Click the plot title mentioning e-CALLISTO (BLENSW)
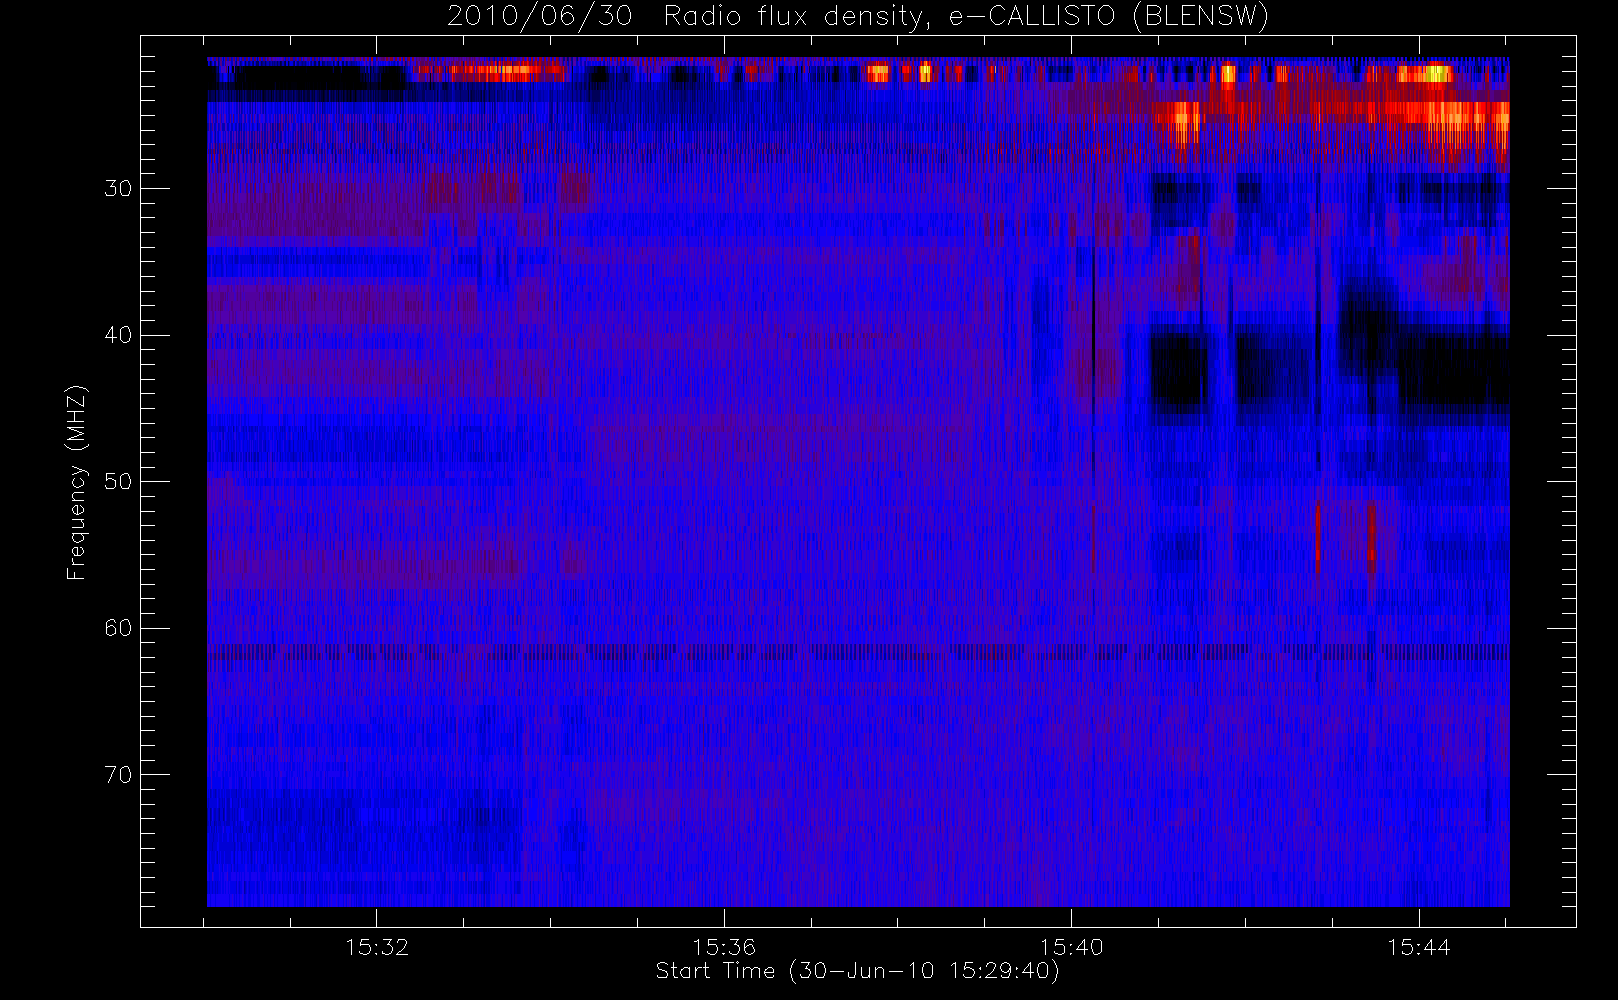1618x1000 pixels. (x=857, y=17)
